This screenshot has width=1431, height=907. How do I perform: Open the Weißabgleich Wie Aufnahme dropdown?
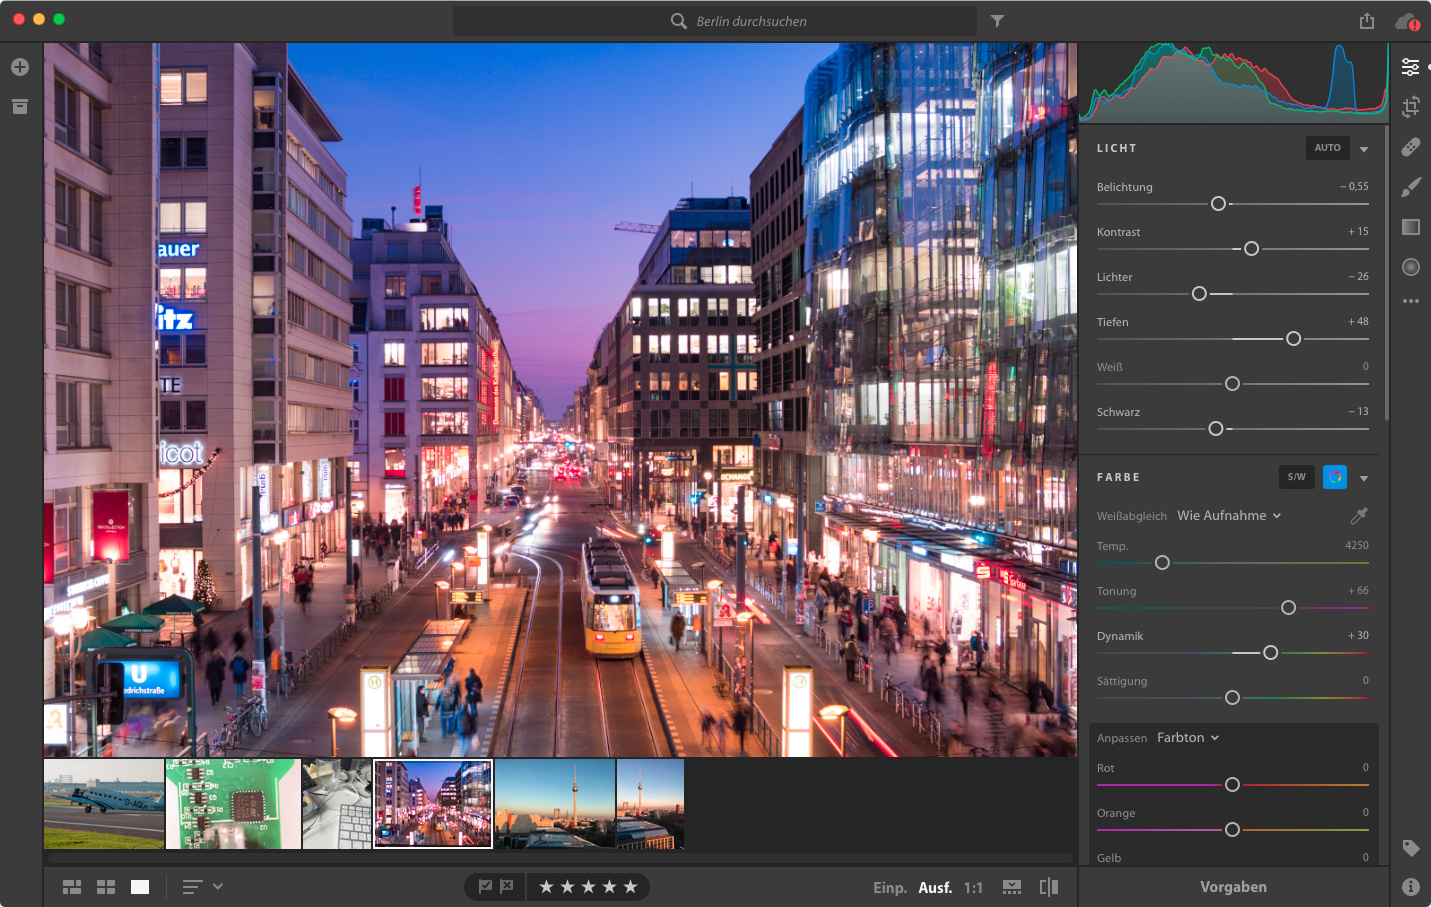pos(1229,516)
